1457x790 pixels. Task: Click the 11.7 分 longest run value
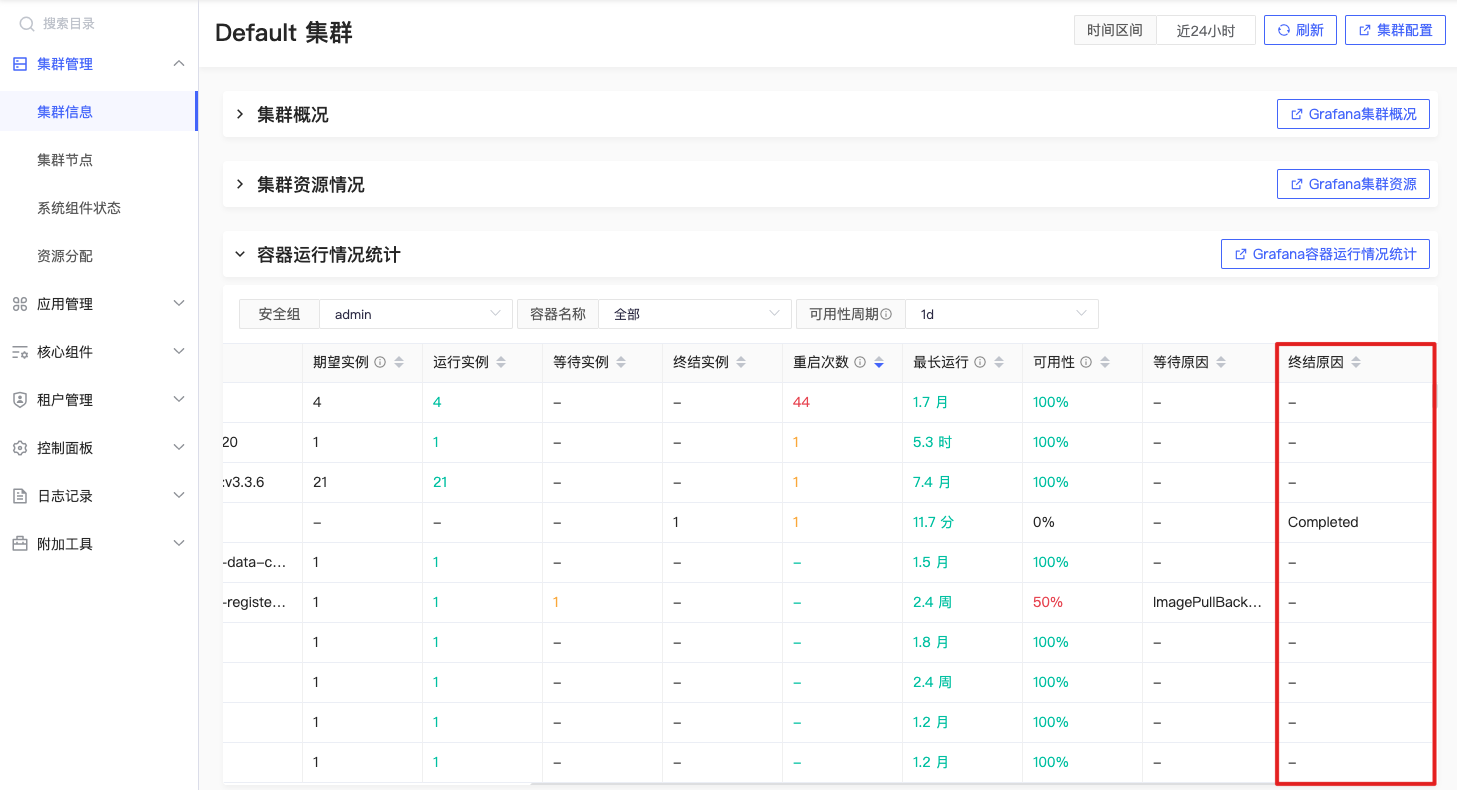(x=934, y=522)
